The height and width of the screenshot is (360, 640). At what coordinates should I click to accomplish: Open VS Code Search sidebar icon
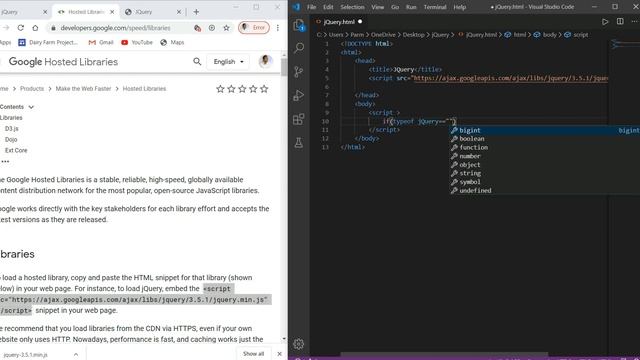(x=299, y=48)
